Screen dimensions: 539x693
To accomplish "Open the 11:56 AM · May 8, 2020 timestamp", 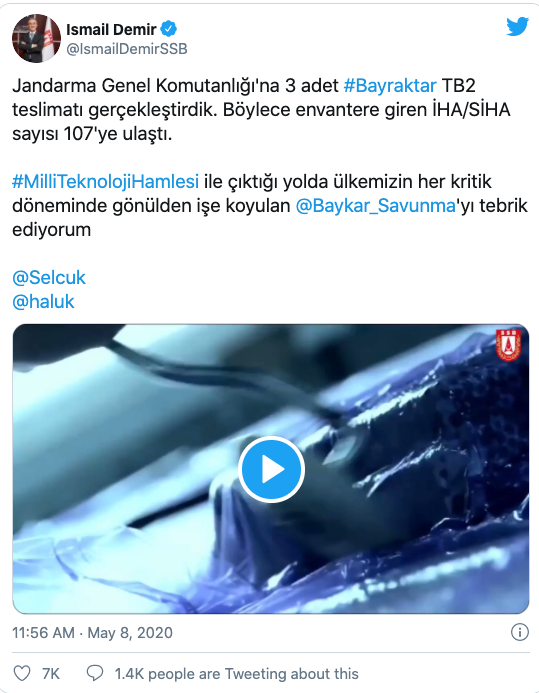I will click(x=92, y=632).
